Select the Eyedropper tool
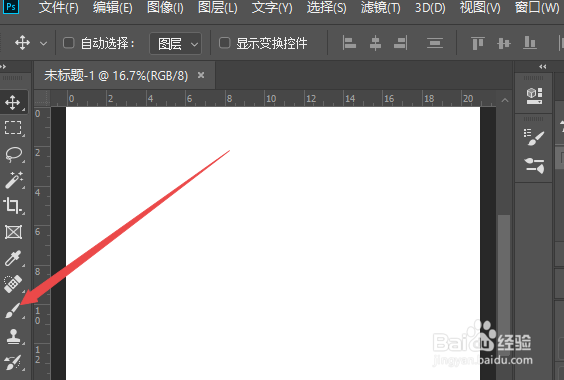The width and height of the screenshot is (564, 380). (x=13, y=258)
